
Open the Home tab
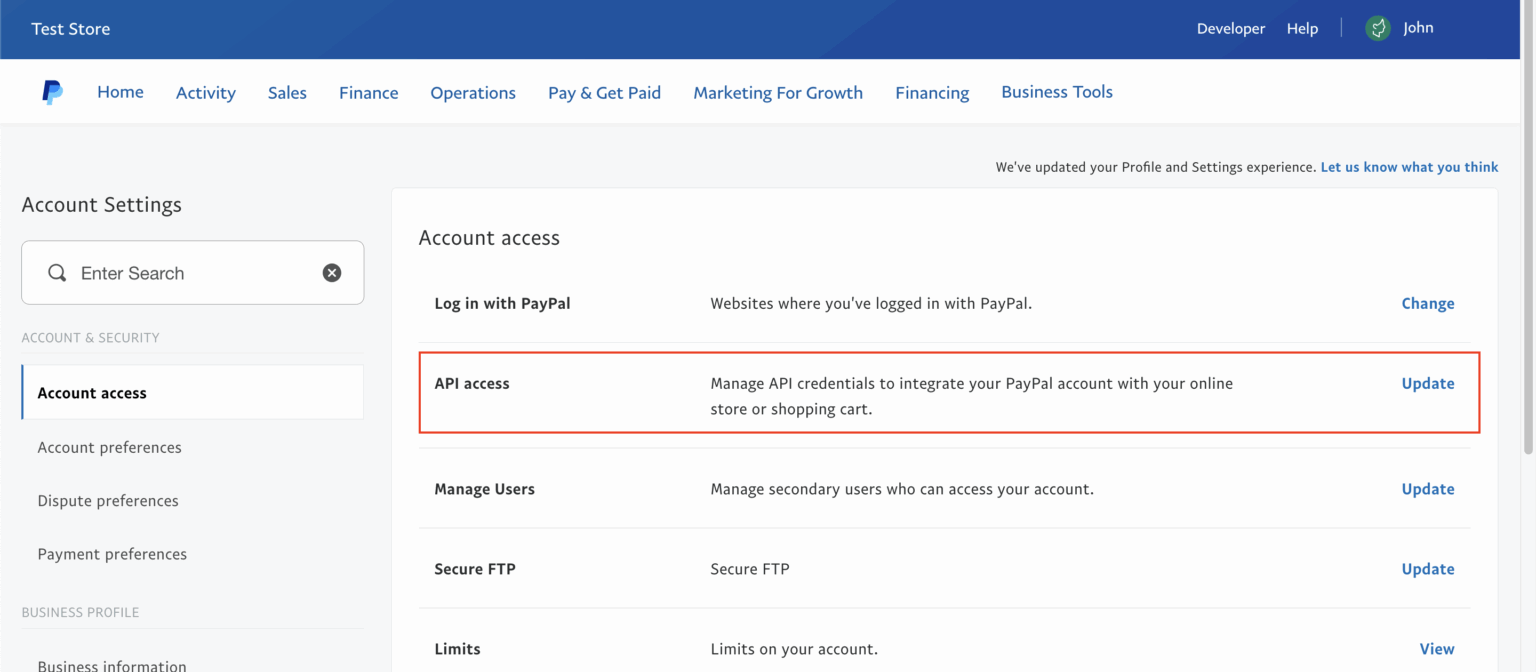pos(120,91)
